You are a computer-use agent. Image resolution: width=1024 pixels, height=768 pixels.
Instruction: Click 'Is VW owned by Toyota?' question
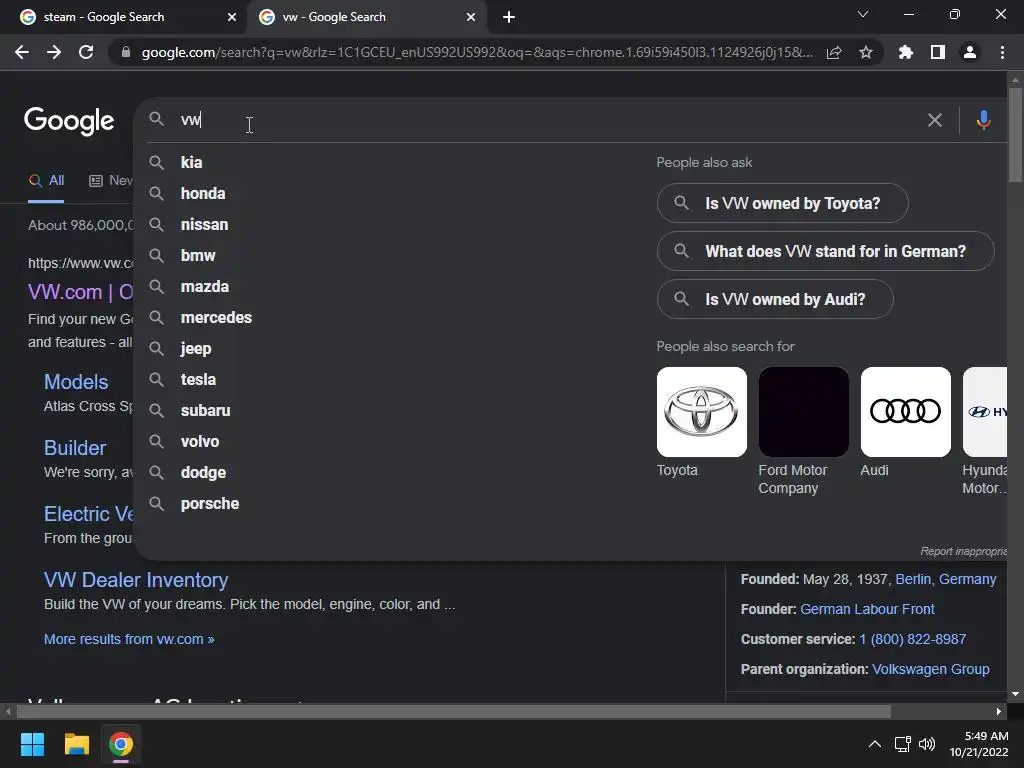click(782, 203)
